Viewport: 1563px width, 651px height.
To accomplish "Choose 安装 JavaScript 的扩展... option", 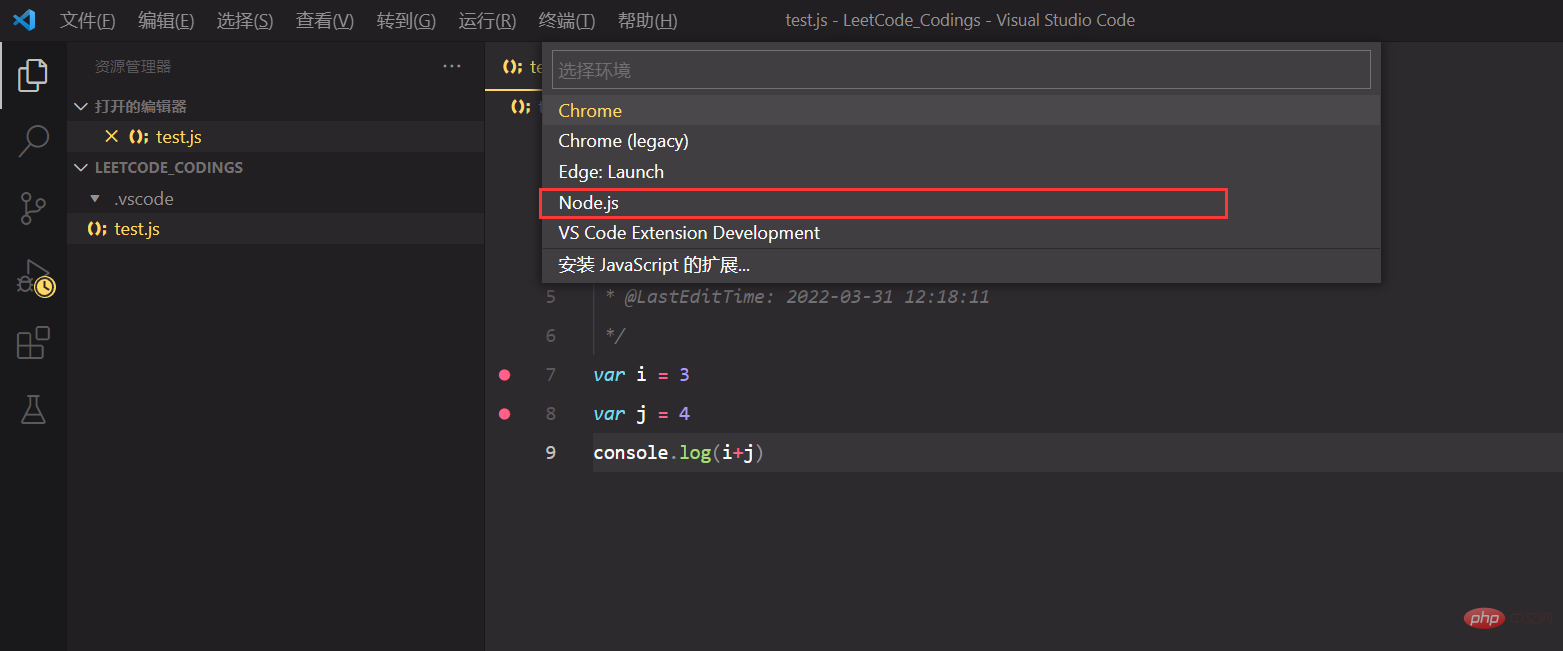I will [654, 265].
